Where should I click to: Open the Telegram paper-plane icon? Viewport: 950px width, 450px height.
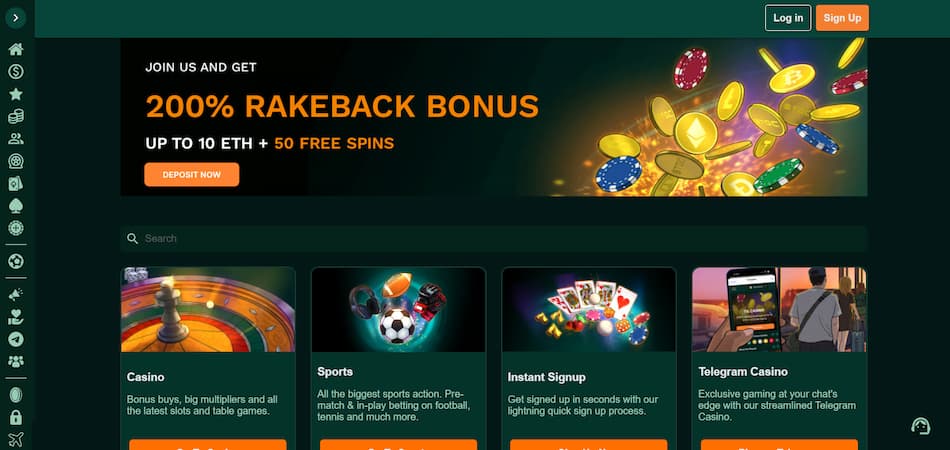[x=16, y=339]
